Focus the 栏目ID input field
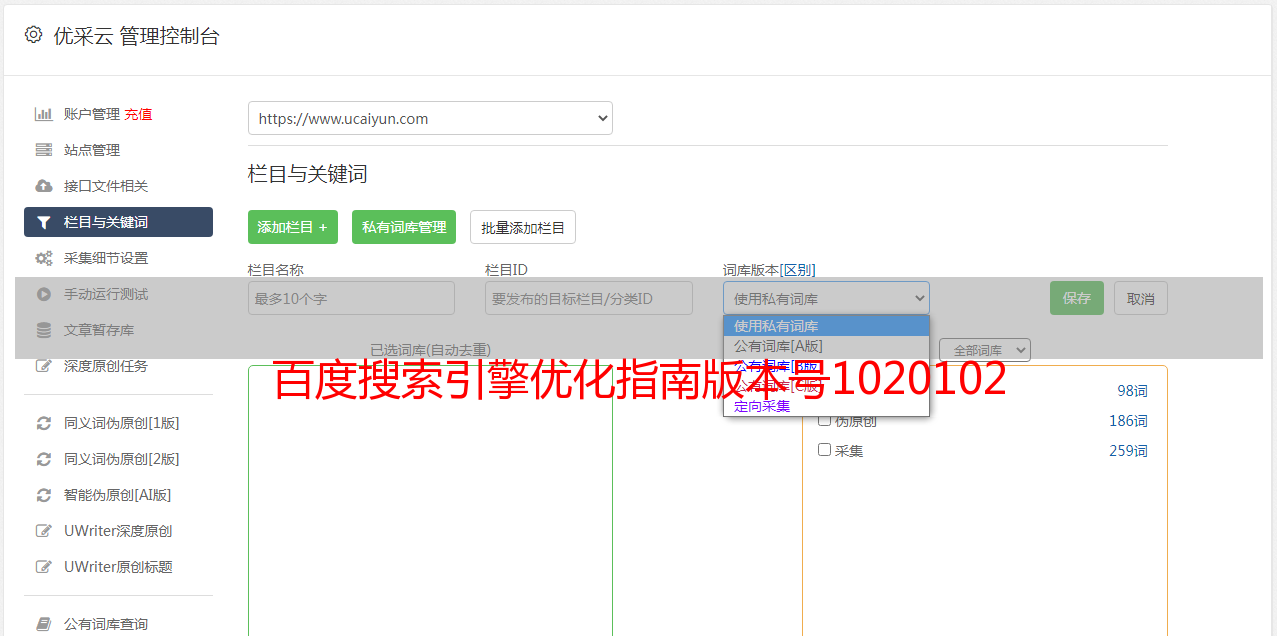Screen dimensions: 1277x636 tap(589, 298)
